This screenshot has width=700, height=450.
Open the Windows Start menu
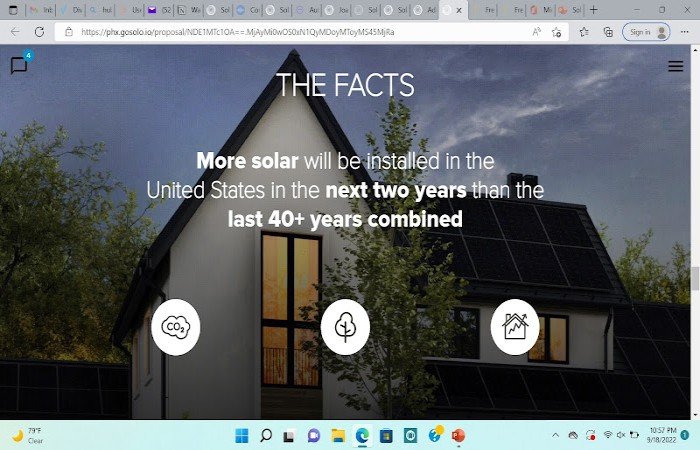click(241, 435)
